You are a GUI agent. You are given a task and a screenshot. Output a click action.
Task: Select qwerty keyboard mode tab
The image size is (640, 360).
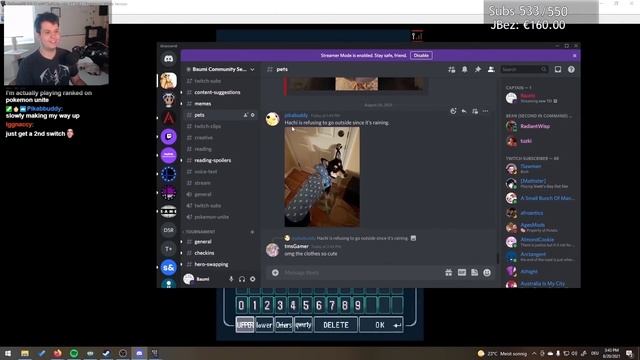(x=303, y=325)
